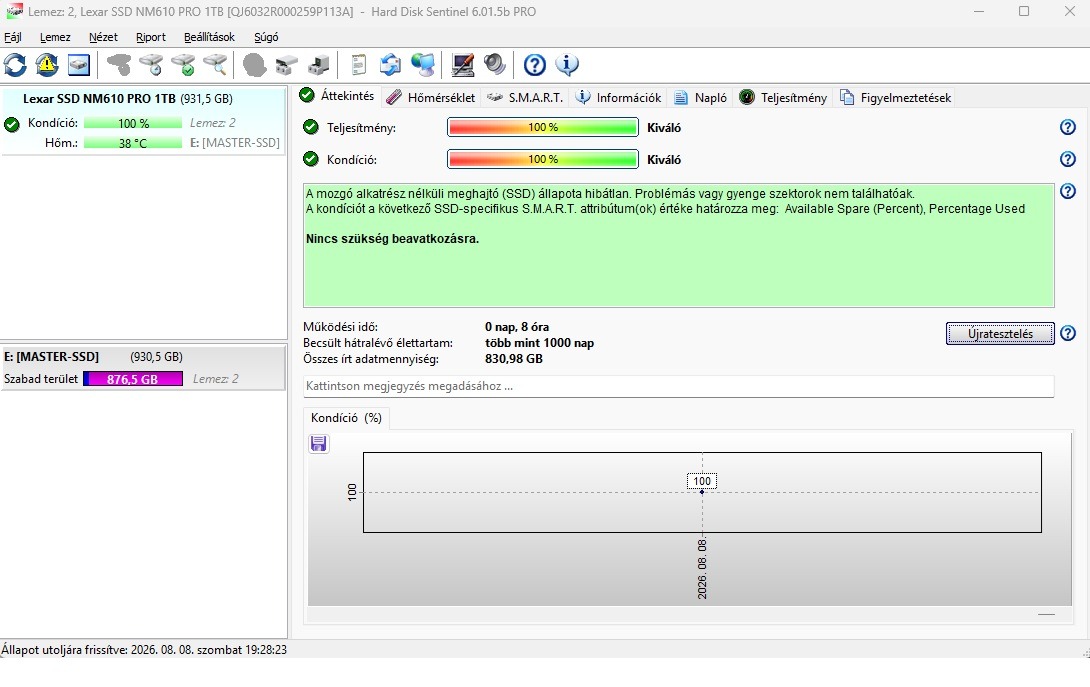1090x687 pixels.
Task: Click the envelope with blue arrows icon
Action: (x=391, y=65)
